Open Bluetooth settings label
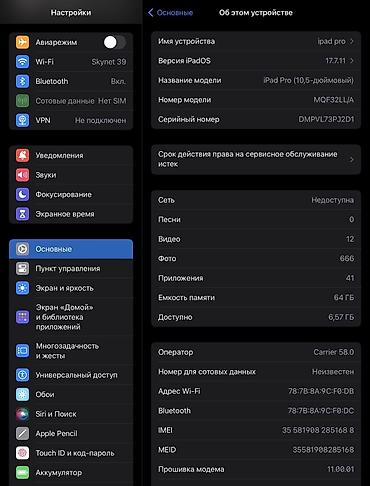This screenshot has width=370, height=486. 52,81
